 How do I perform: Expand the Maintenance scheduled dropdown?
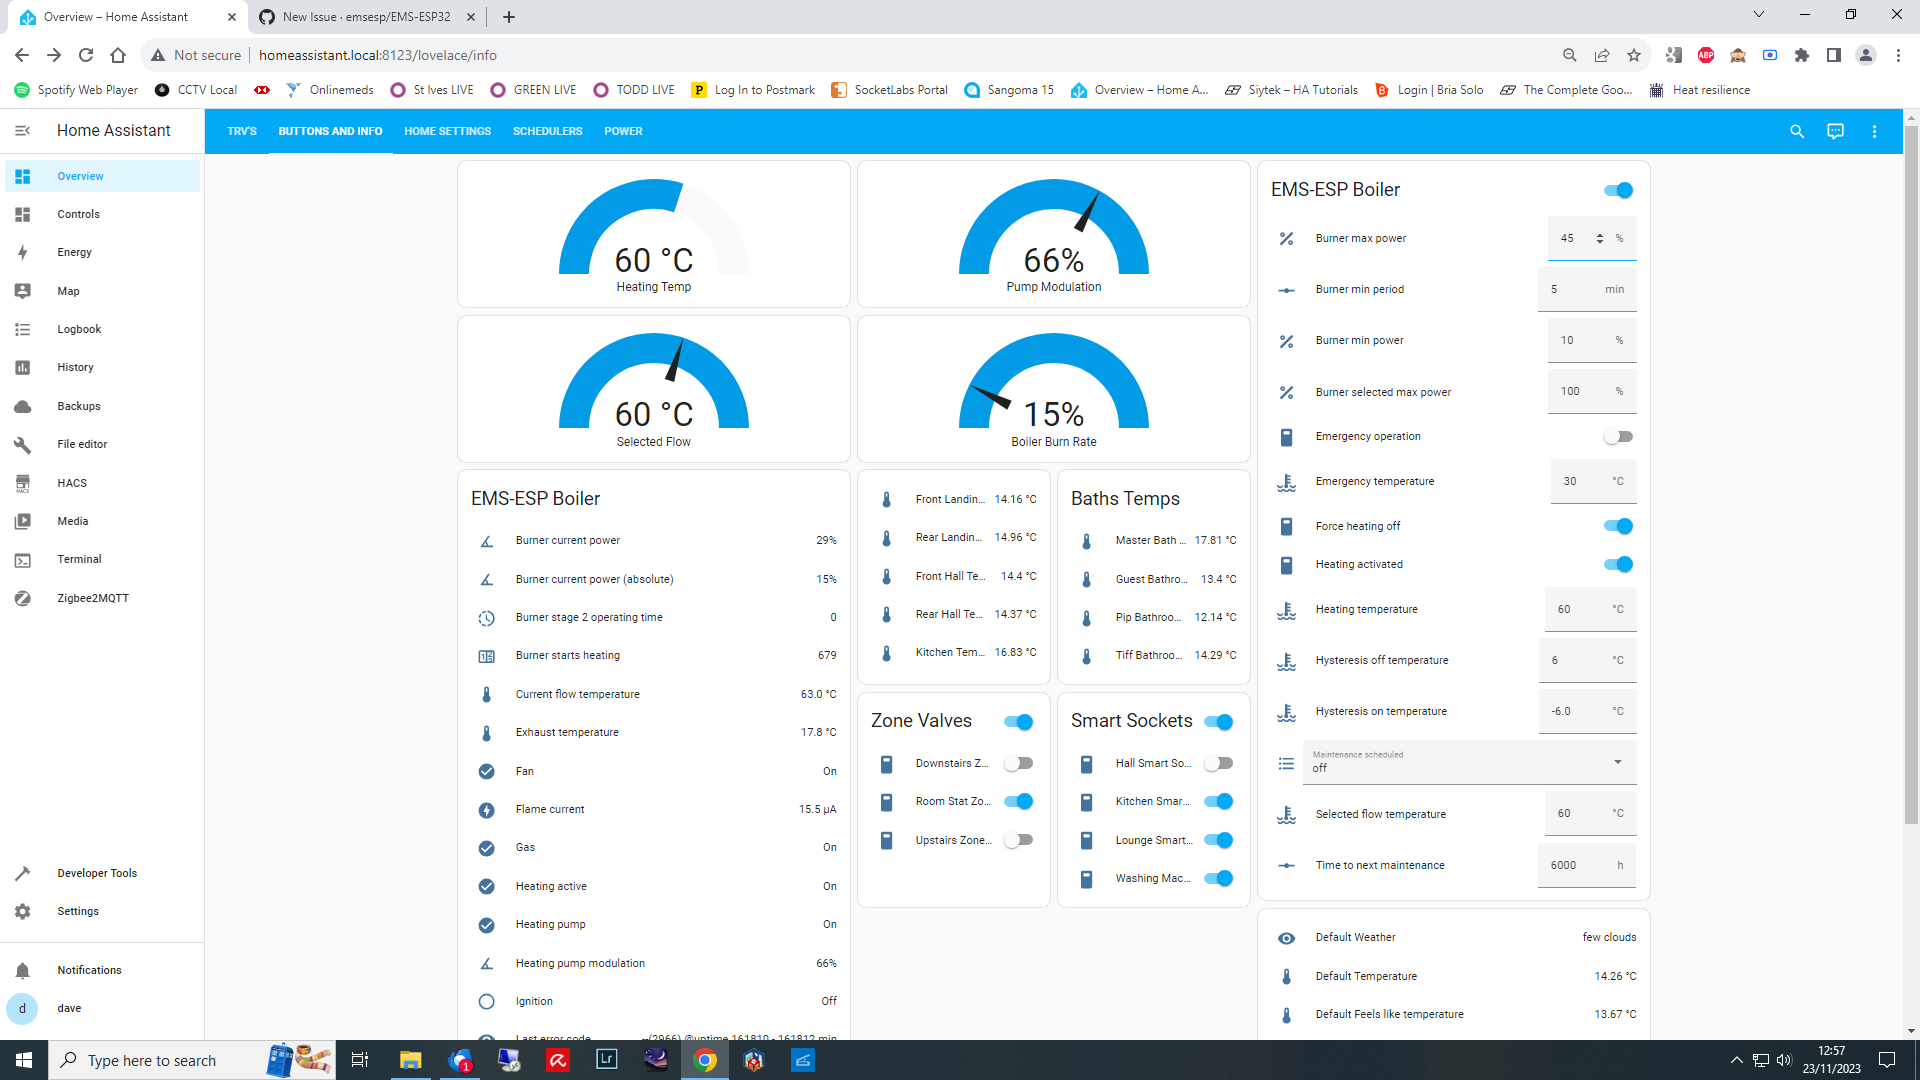(x=1617, y=762)
